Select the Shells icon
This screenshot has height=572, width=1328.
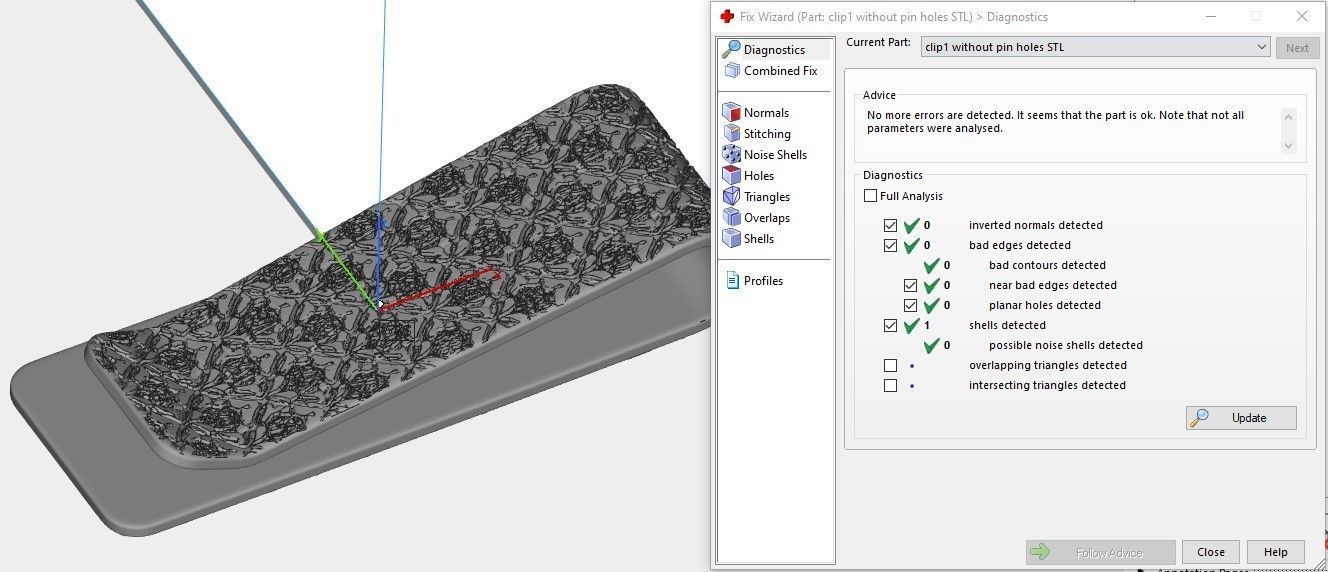point(731,238)
